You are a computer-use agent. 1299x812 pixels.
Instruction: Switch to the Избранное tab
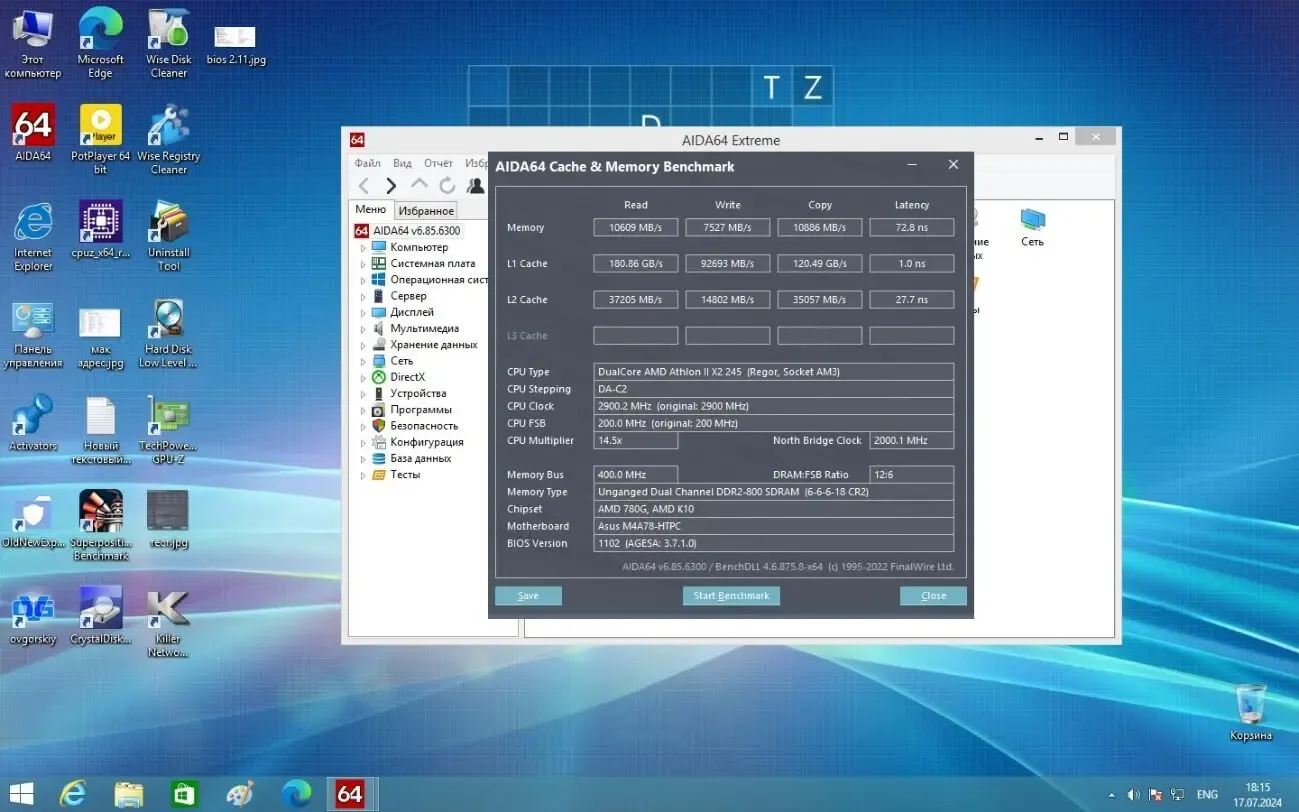[426, 210]
